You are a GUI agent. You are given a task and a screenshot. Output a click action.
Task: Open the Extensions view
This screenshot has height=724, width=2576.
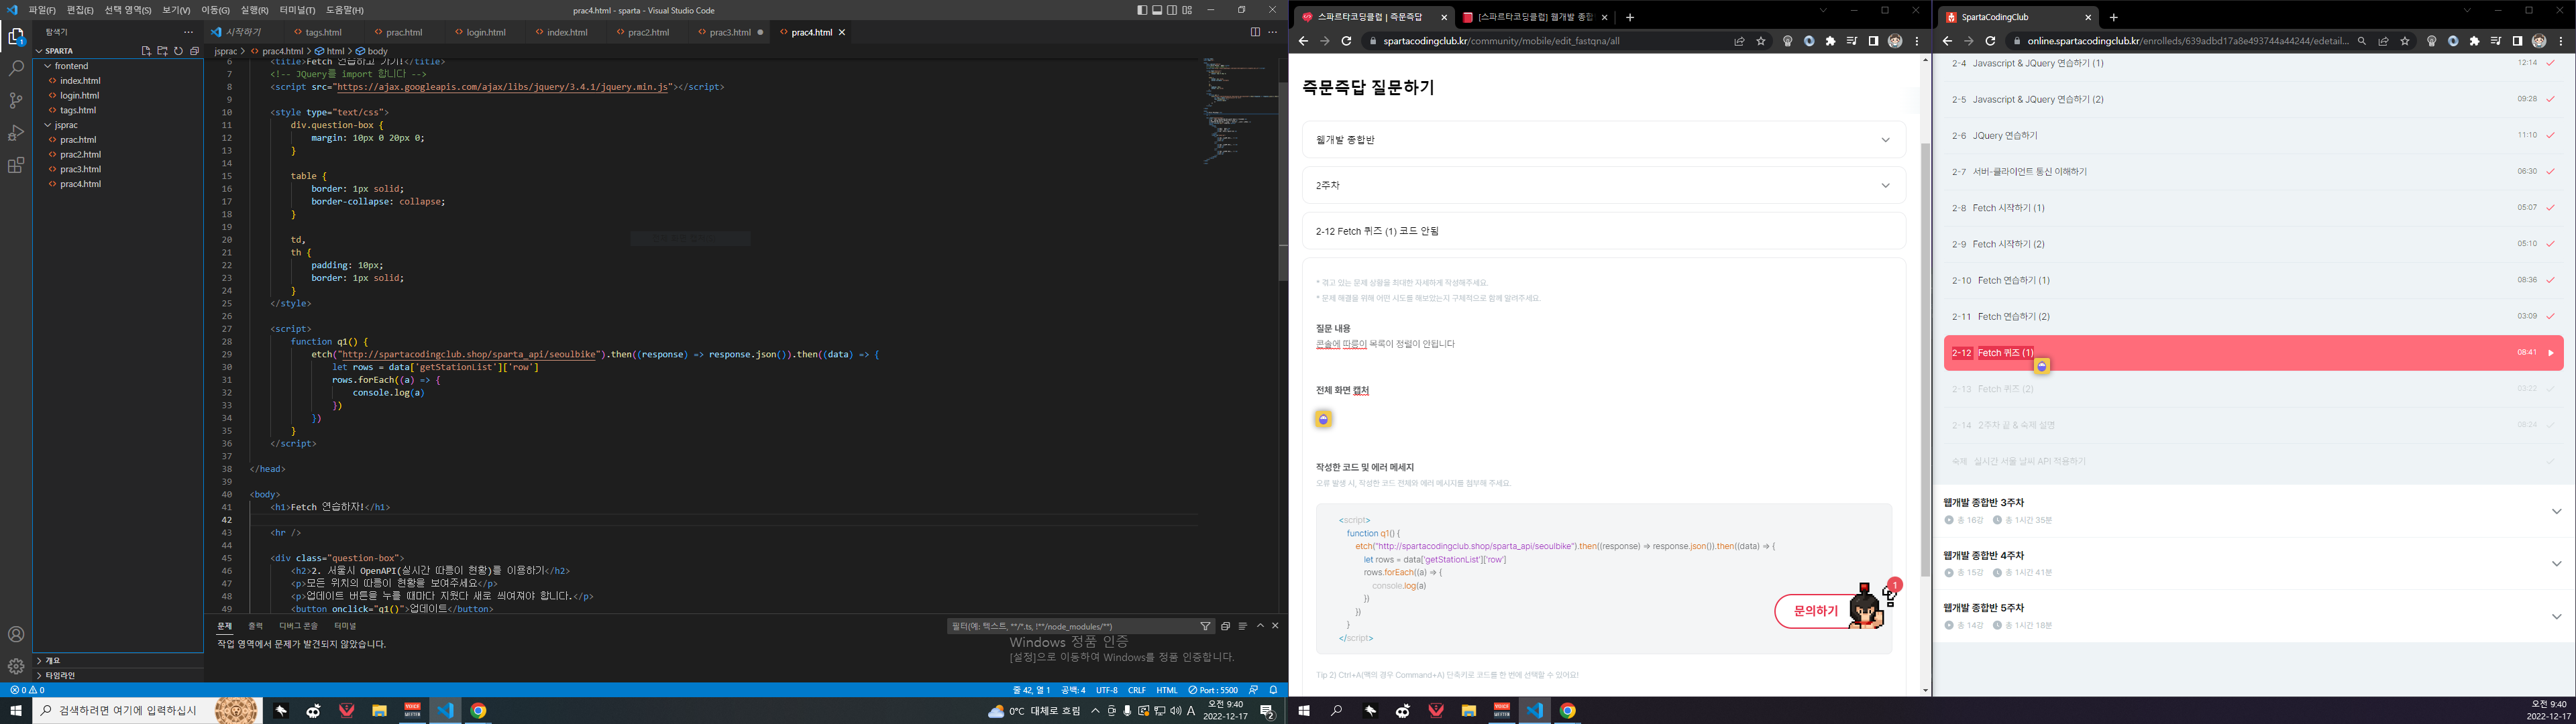pyautogui.click(x=16, y=165)
